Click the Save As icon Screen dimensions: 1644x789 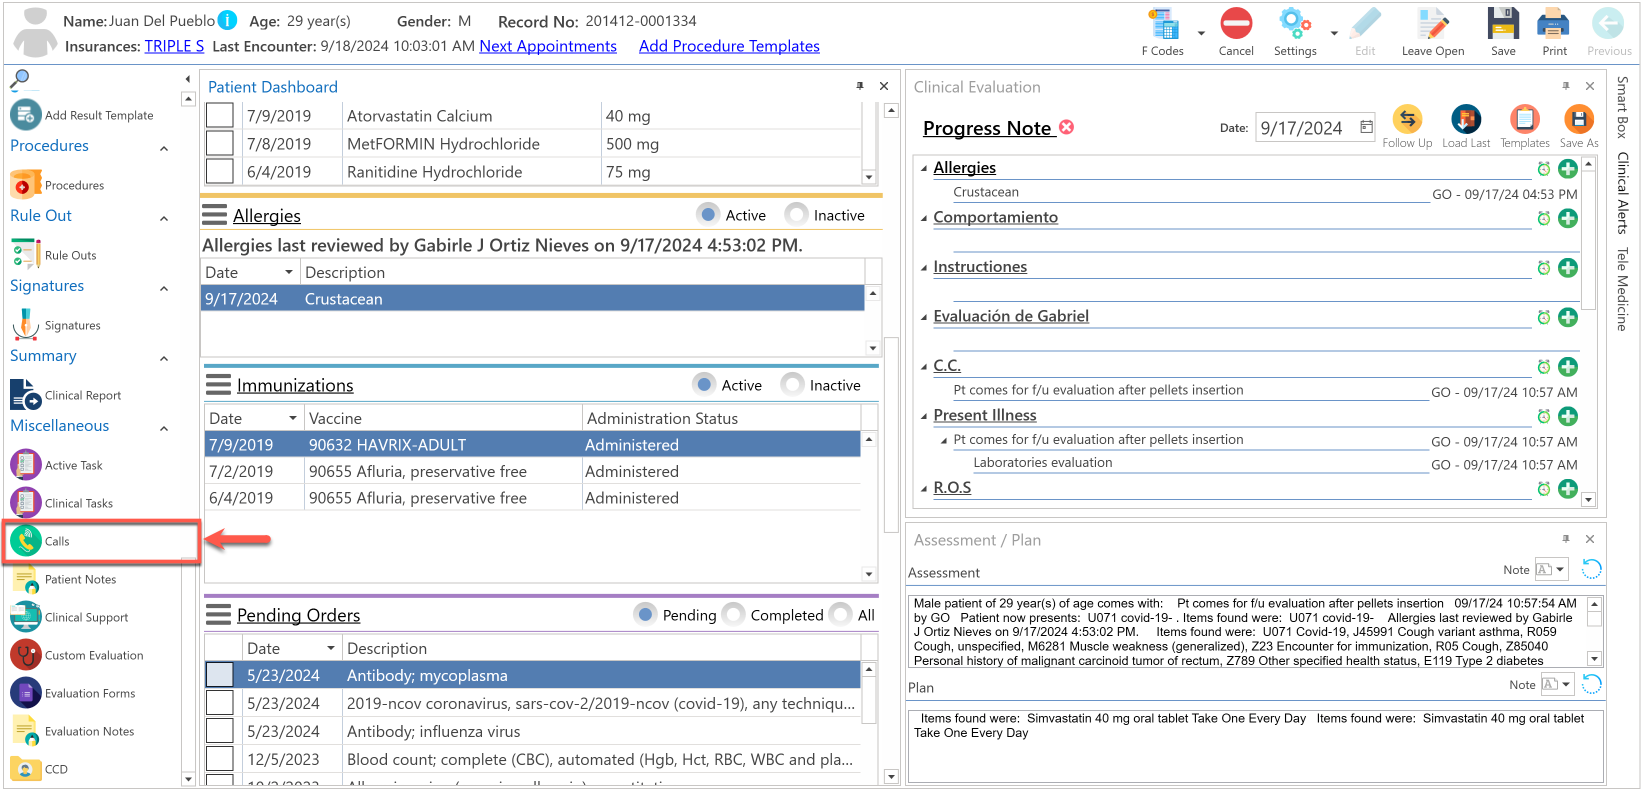click(1578, 120)
